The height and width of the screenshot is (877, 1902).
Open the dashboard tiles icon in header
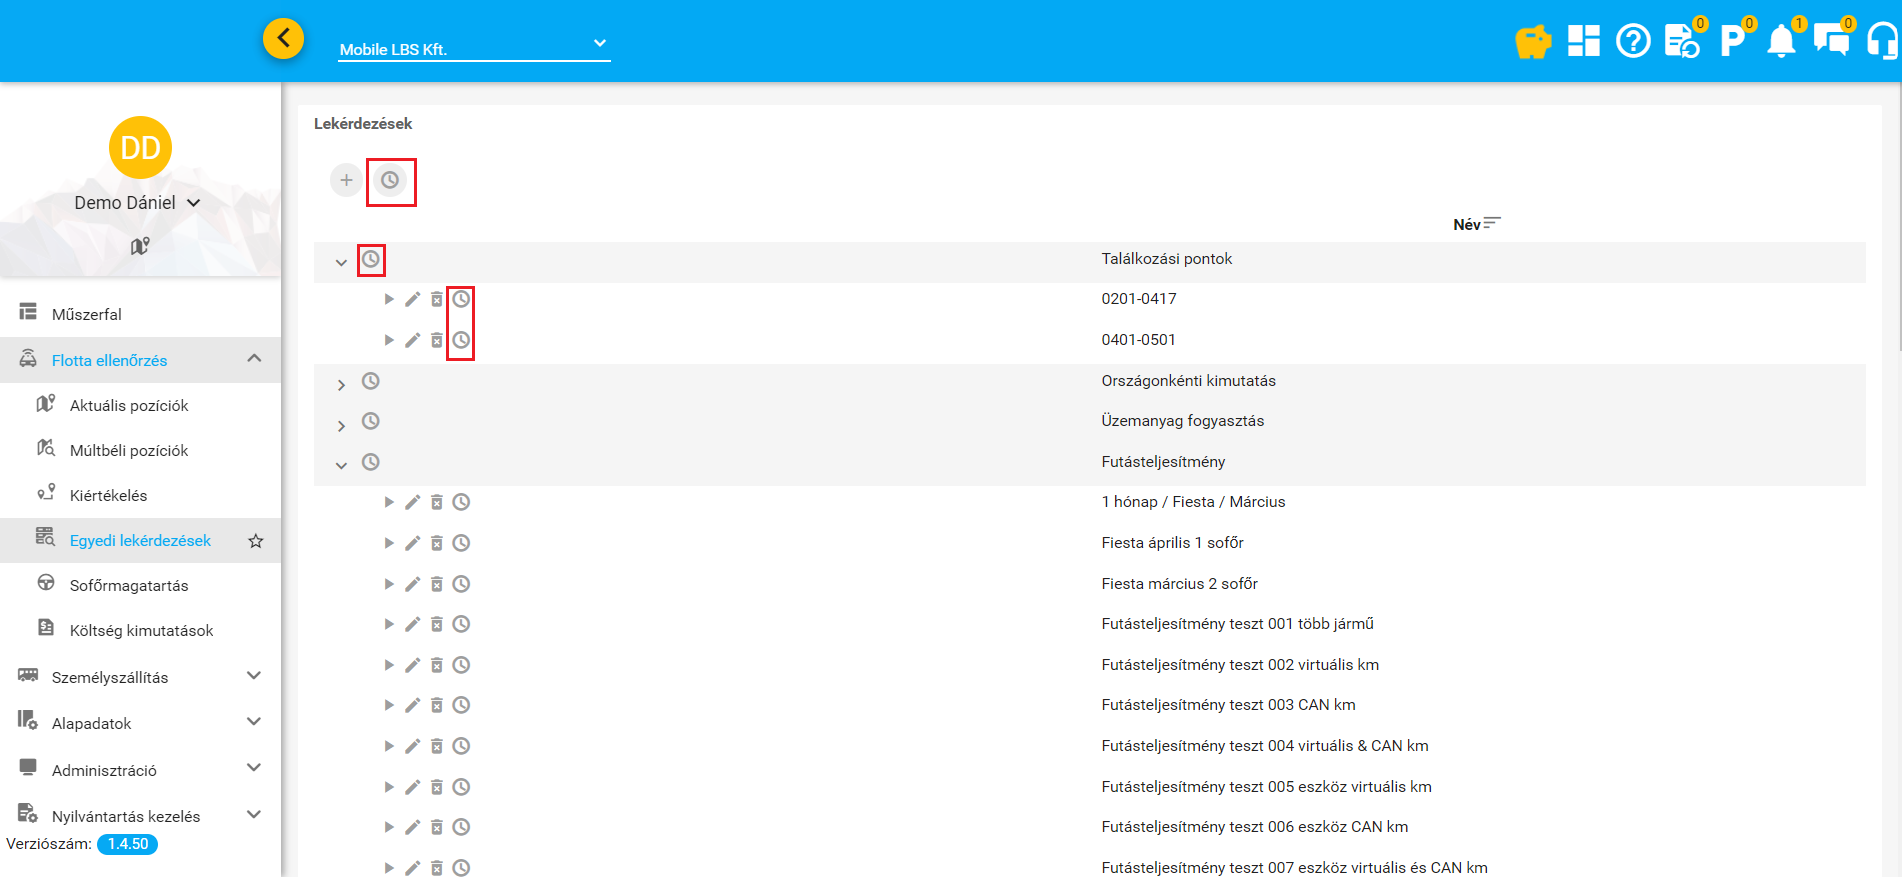[1583, 41]
